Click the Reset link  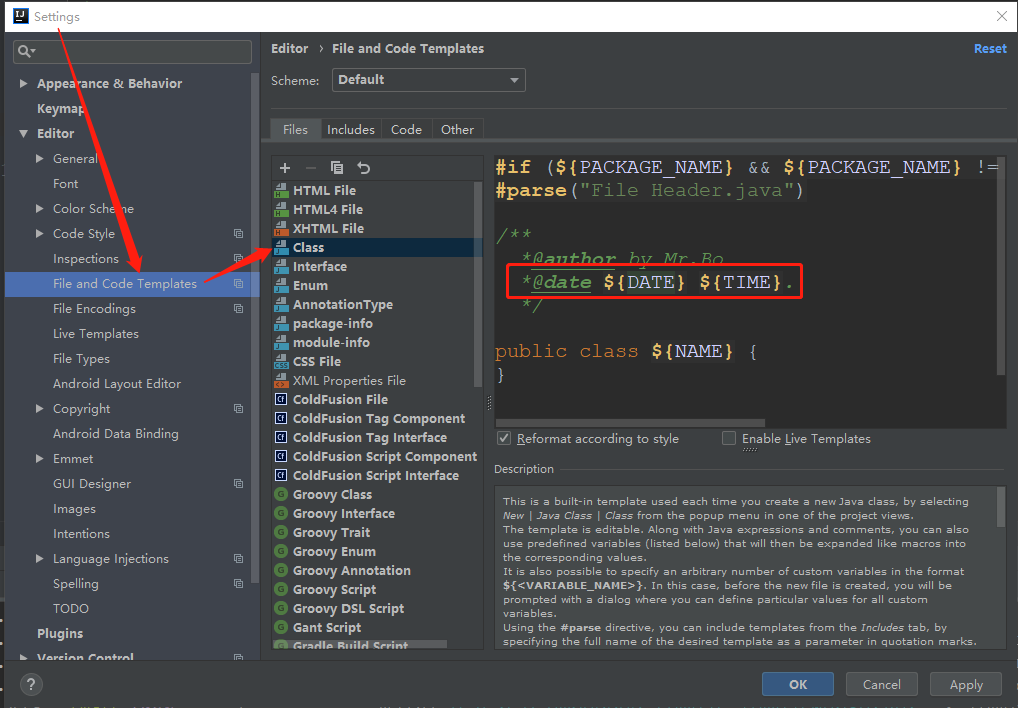coord(990,49)
